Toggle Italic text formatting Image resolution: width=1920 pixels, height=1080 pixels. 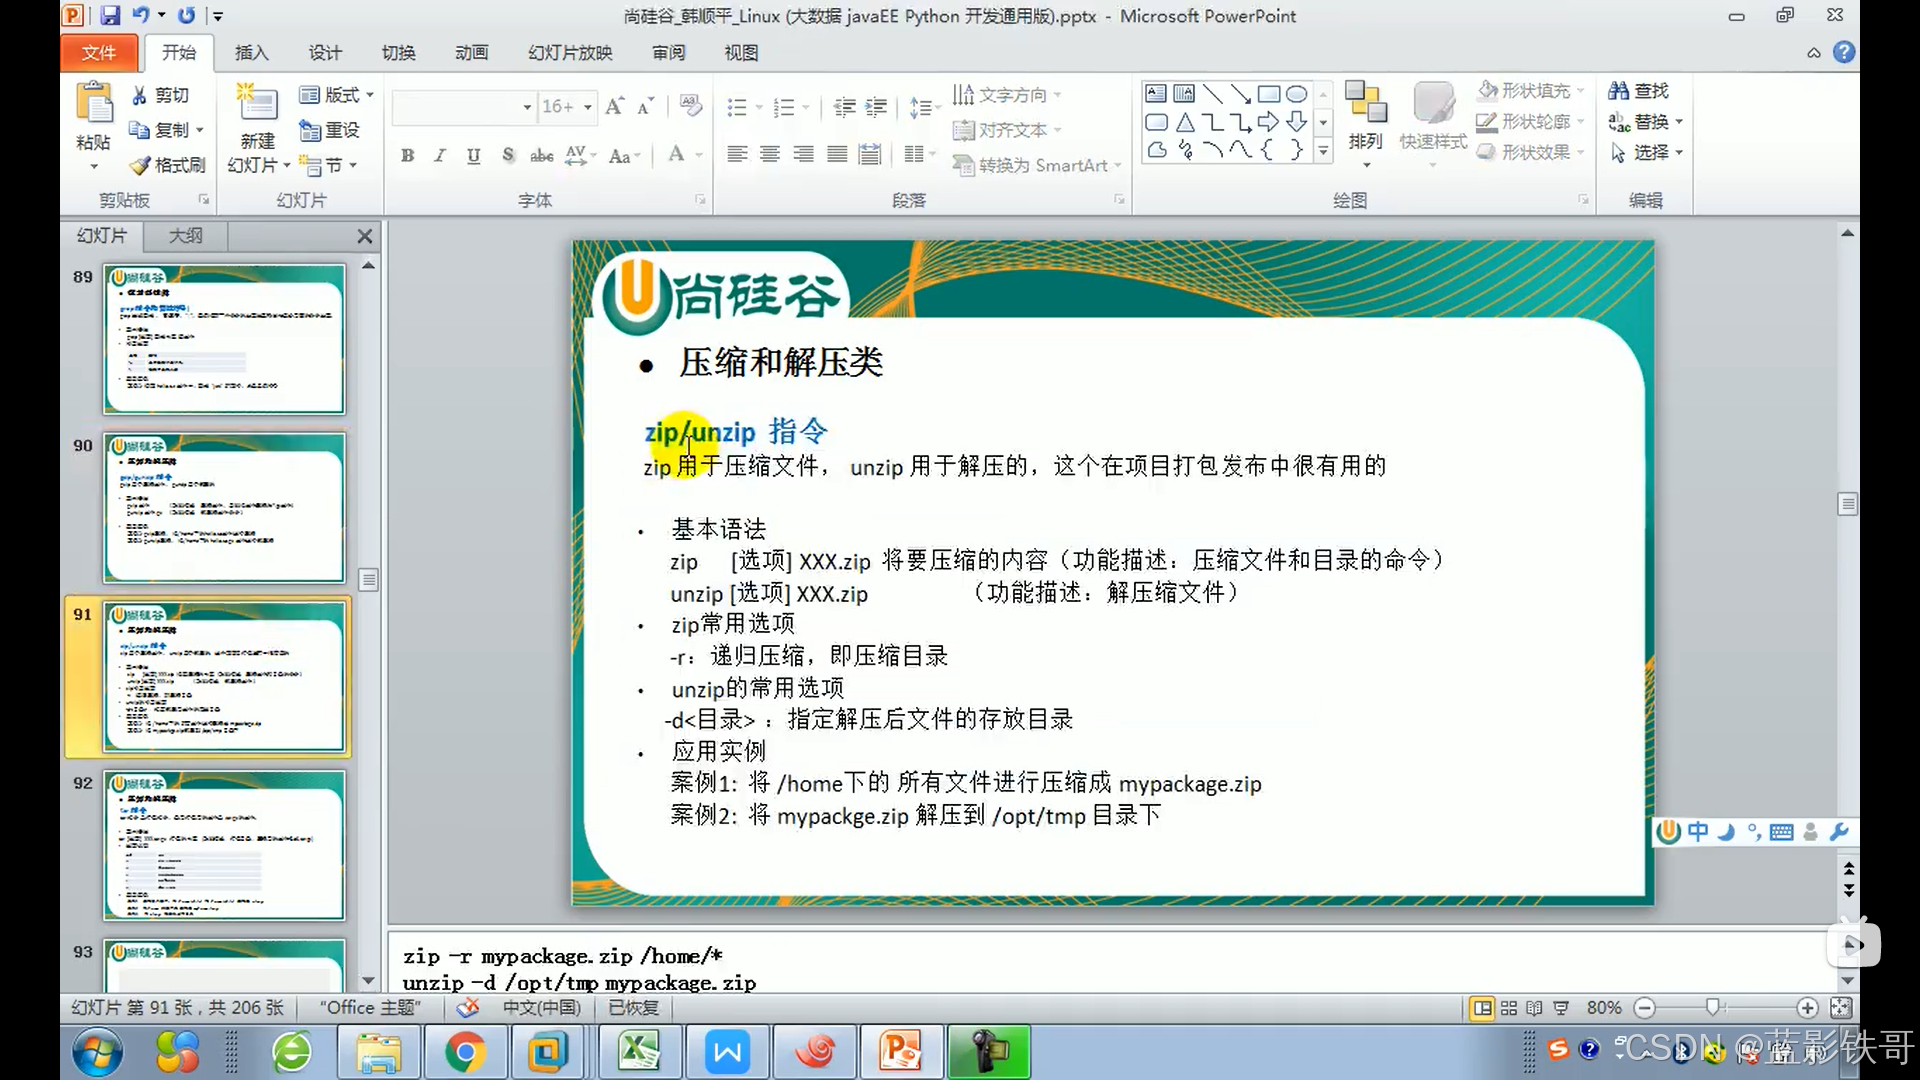pos(440,155)
